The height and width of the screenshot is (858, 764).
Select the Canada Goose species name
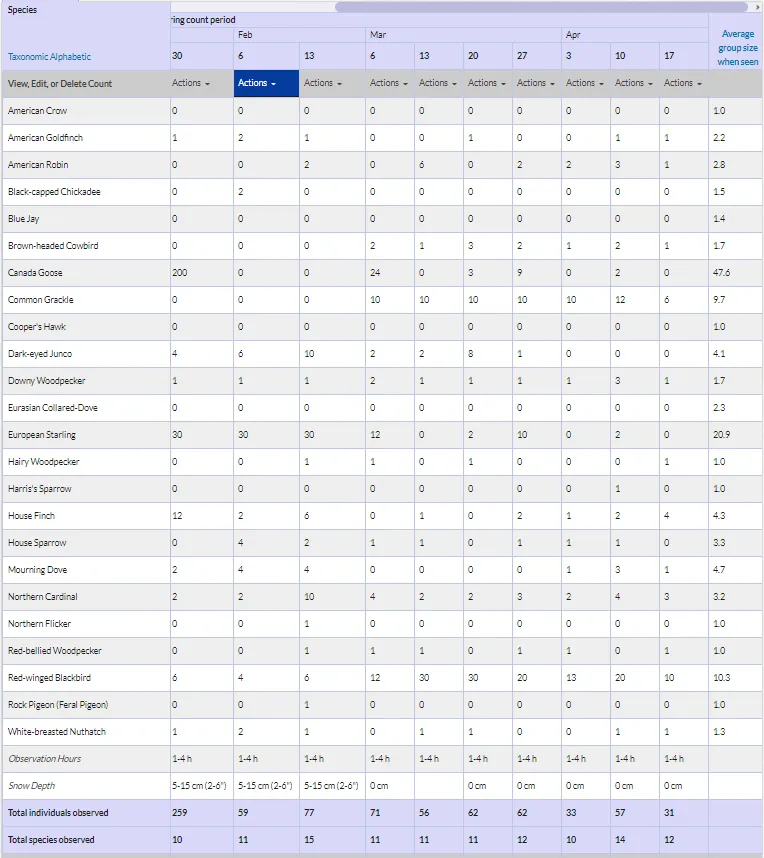(35, 273)
